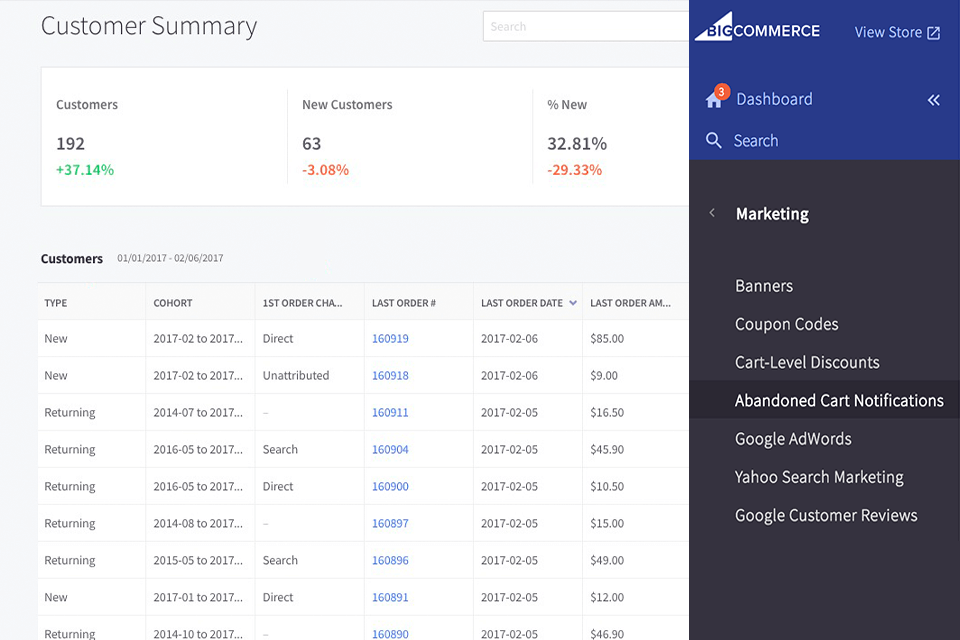Viewport: 960px width, 640px height.
Task: Click the magnifying glass Search icon in sidebar
Action: pos(714,140)
